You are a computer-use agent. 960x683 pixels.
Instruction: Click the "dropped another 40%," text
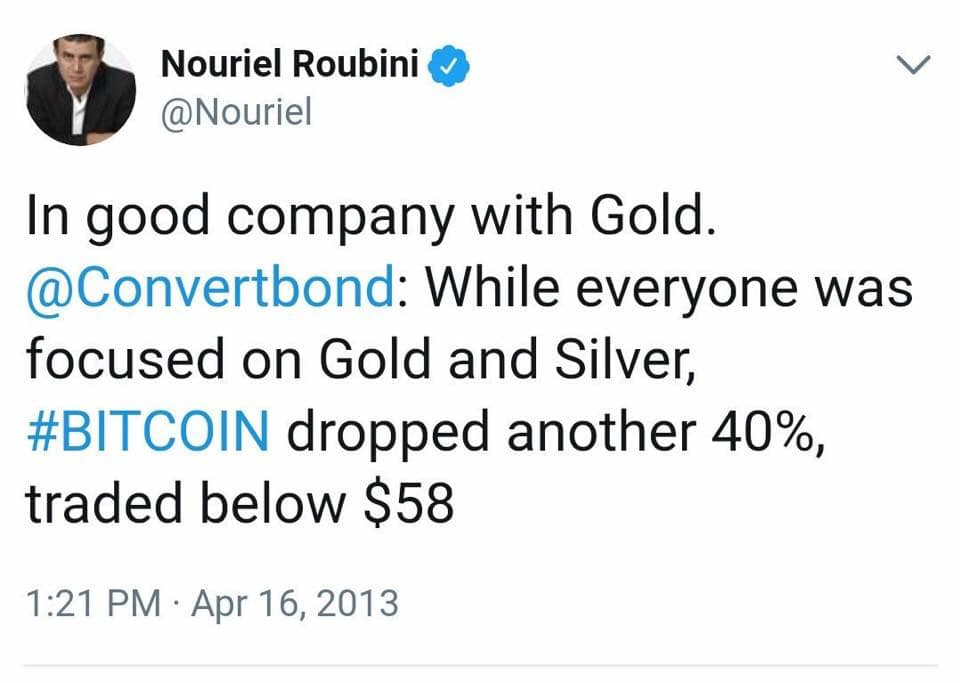[x=557, y=432]
